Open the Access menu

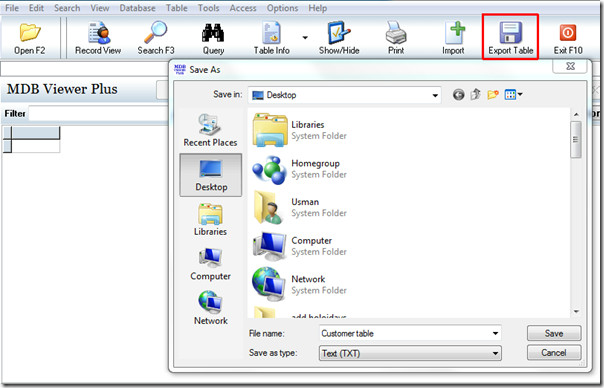pyautogui.click(x=243, y=8)
